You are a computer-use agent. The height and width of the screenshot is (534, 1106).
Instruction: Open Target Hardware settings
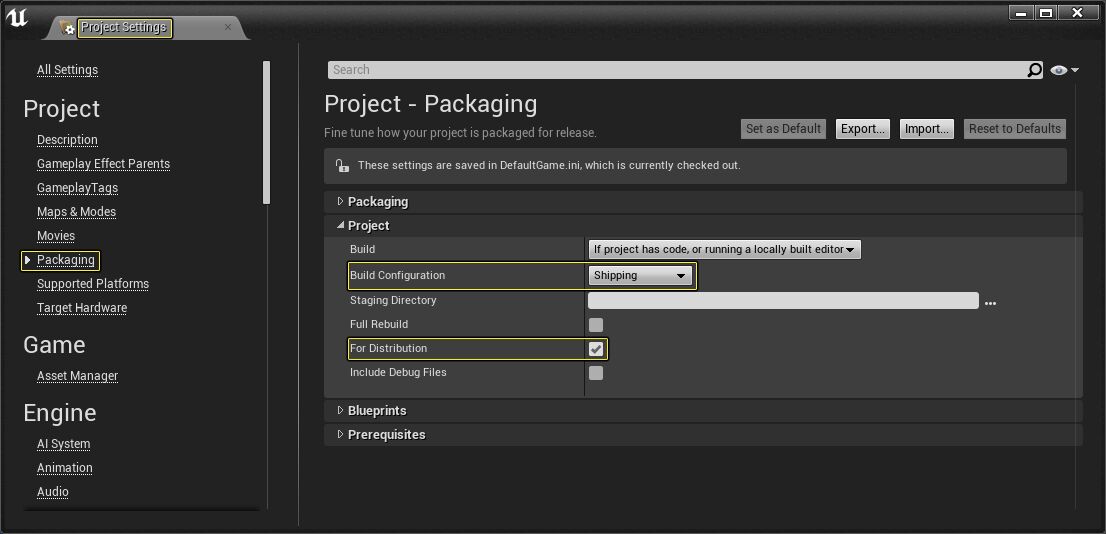(82, 308)
